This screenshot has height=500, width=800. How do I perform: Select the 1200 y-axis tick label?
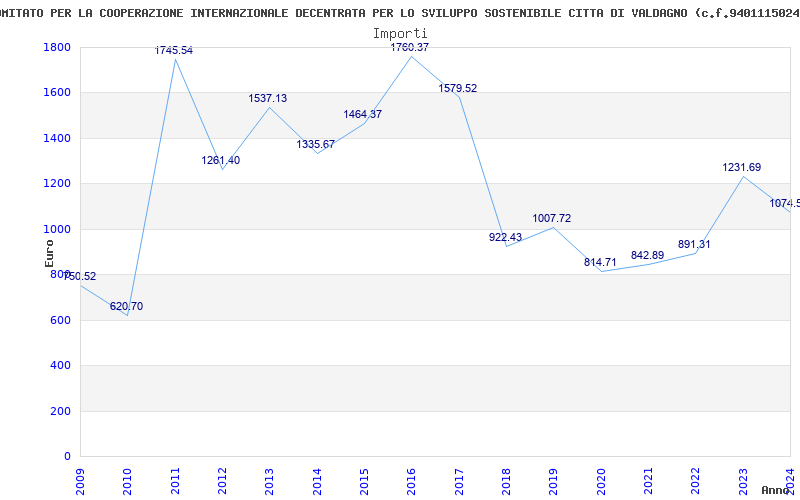(57, 184)
